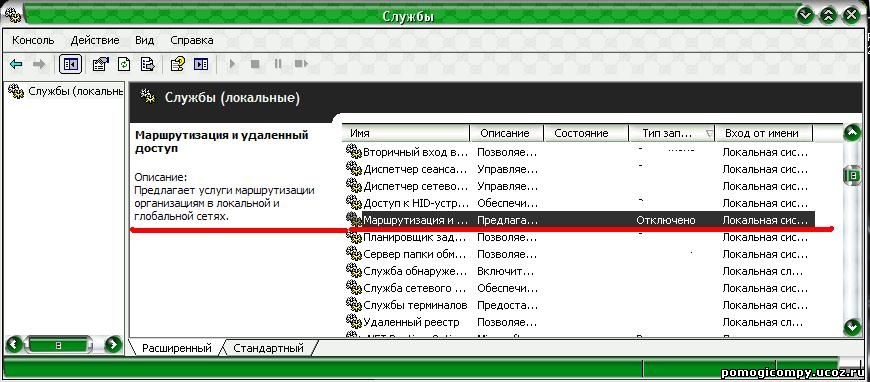
Task: Open the Вид menu
Action: (144, 40)
